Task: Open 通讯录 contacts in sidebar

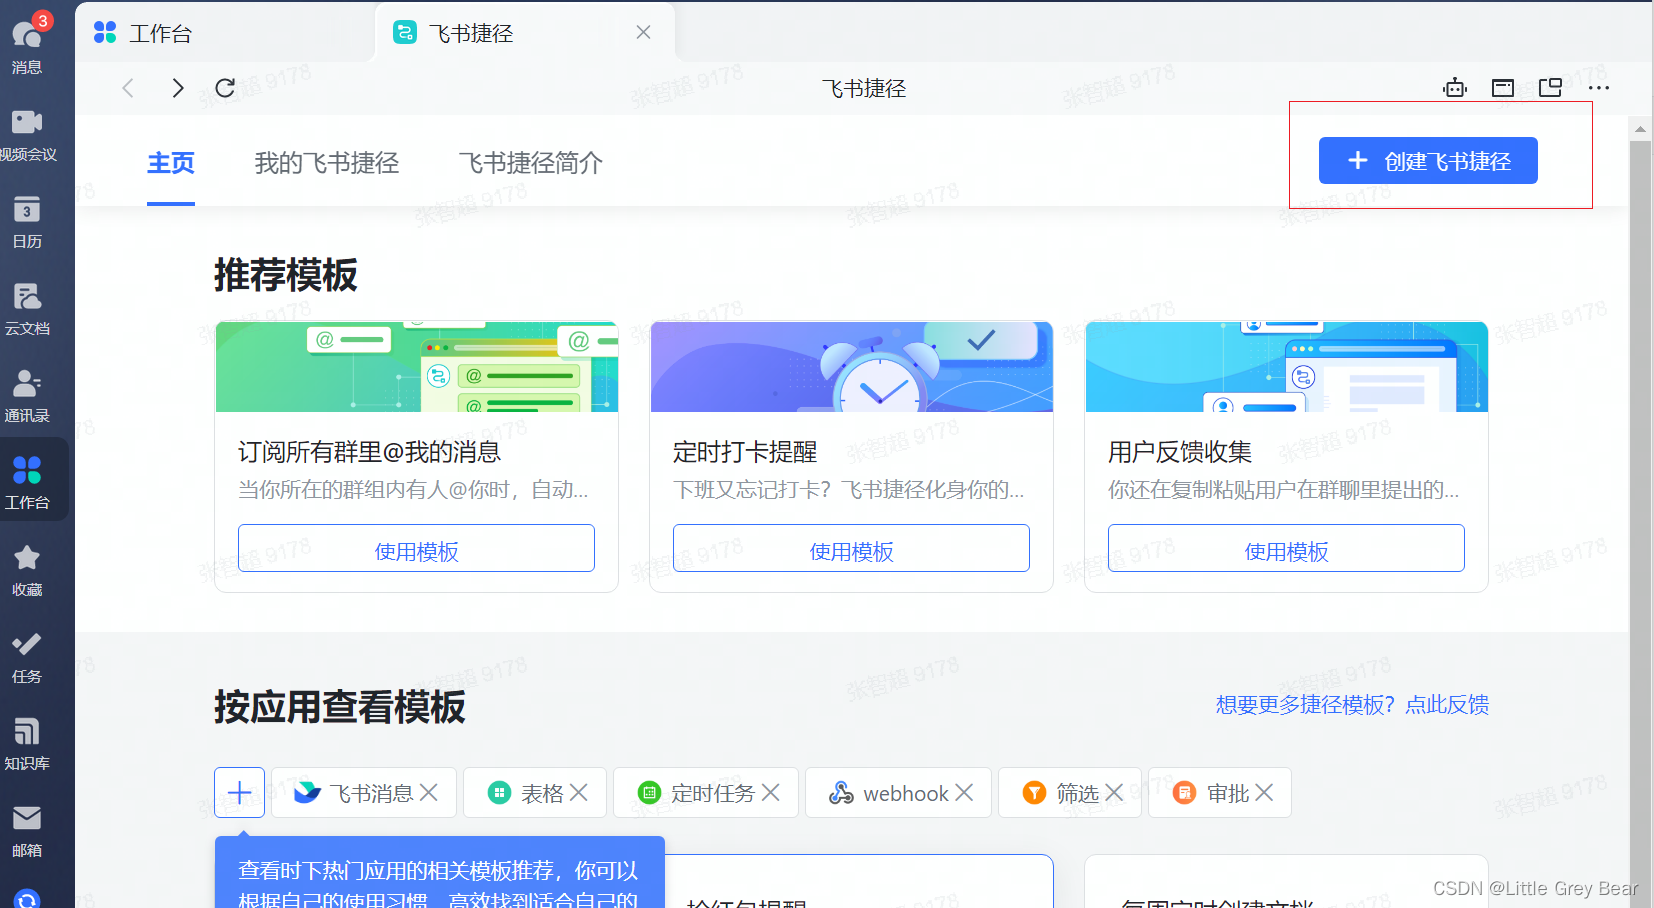Action: click(x=27, y=395)
